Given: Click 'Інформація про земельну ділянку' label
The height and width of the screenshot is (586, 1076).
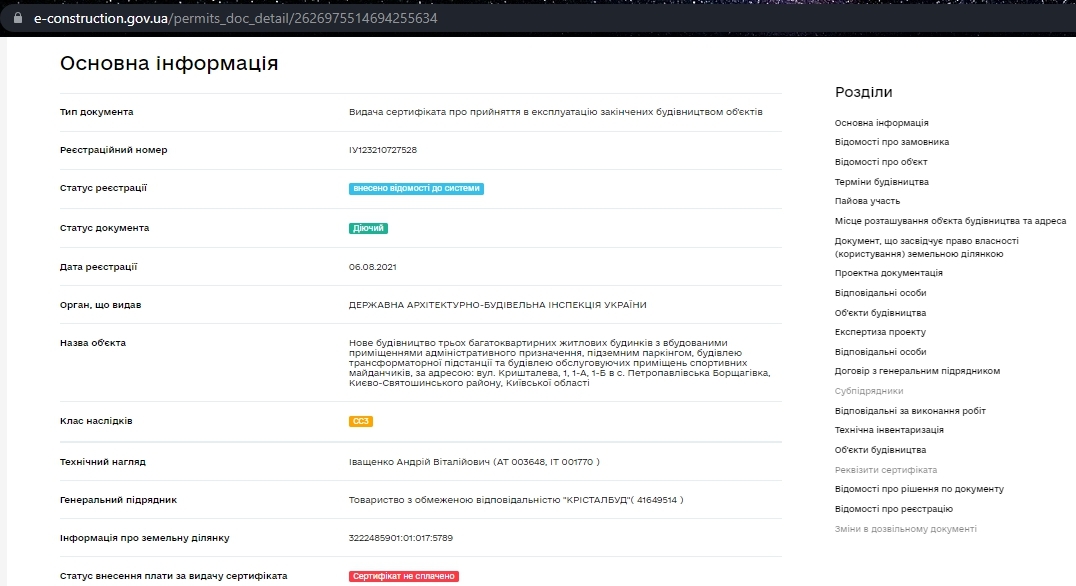Looking at the screenshot, I should point(144,538).
